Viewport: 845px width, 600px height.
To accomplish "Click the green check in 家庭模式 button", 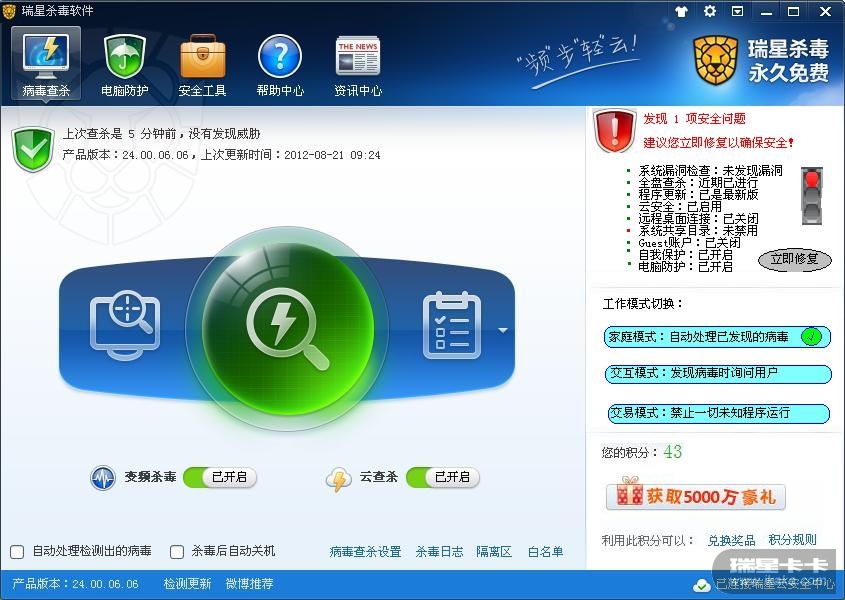I will point(811,337).
